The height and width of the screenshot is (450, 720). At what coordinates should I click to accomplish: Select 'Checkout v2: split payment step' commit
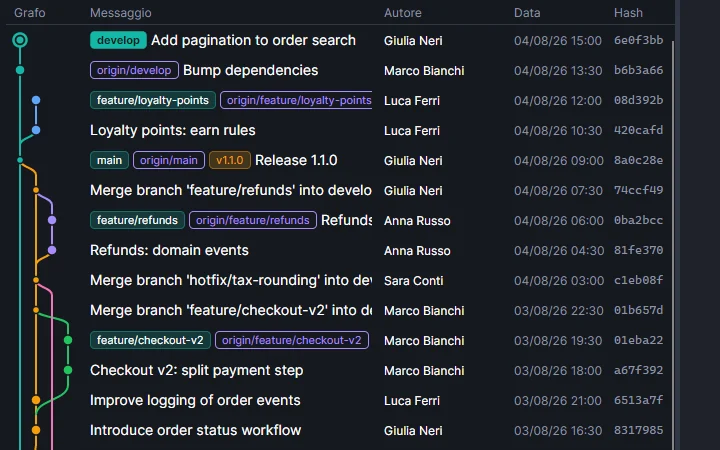pos(197,370)
